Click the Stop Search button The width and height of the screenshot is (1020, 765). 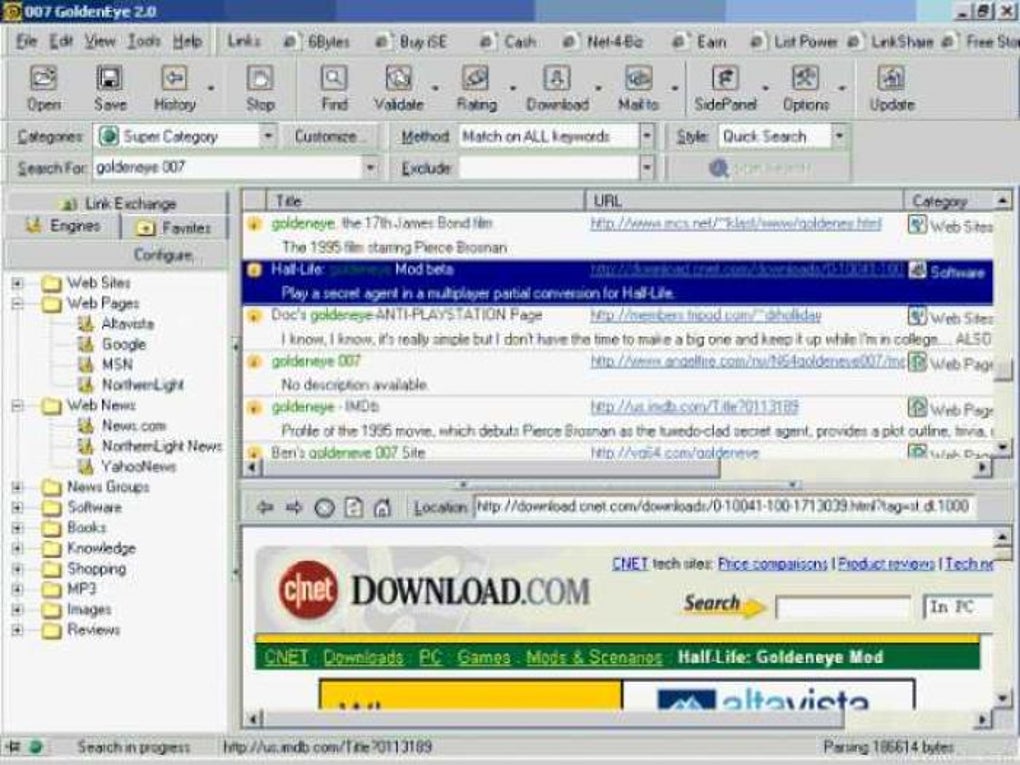click(x=759, y=168)
